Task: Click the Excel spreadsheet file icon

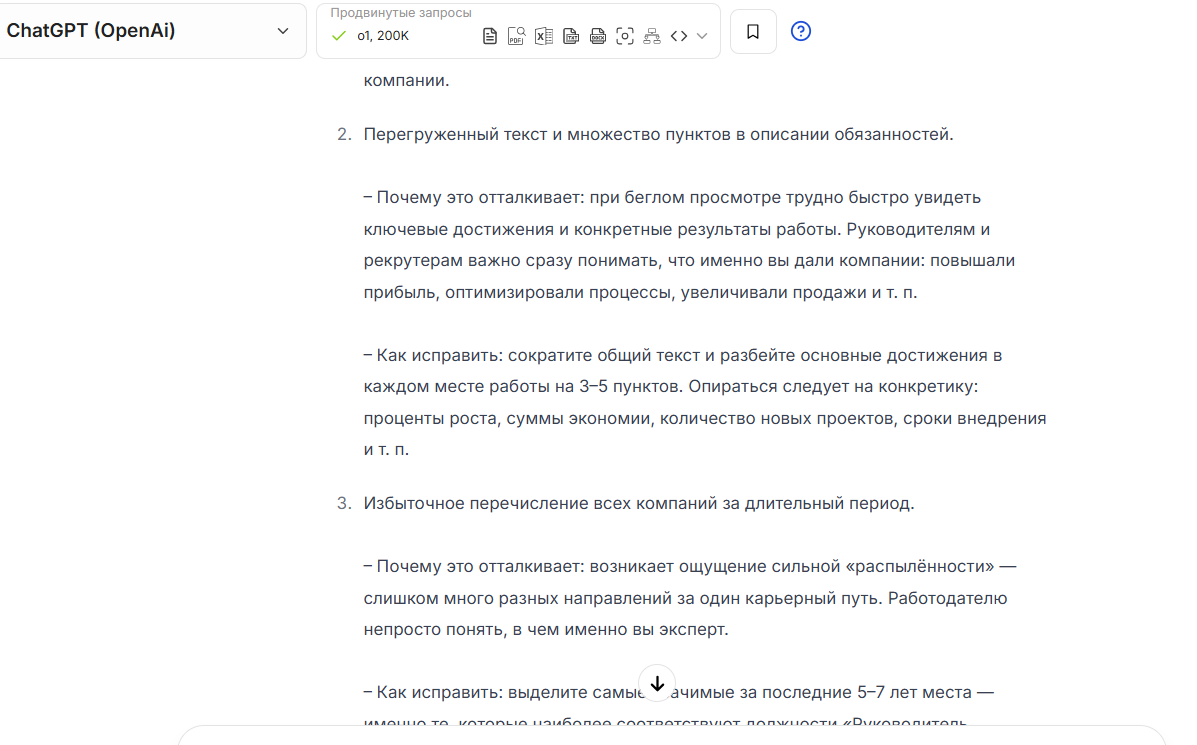Action: click(544, 36)
